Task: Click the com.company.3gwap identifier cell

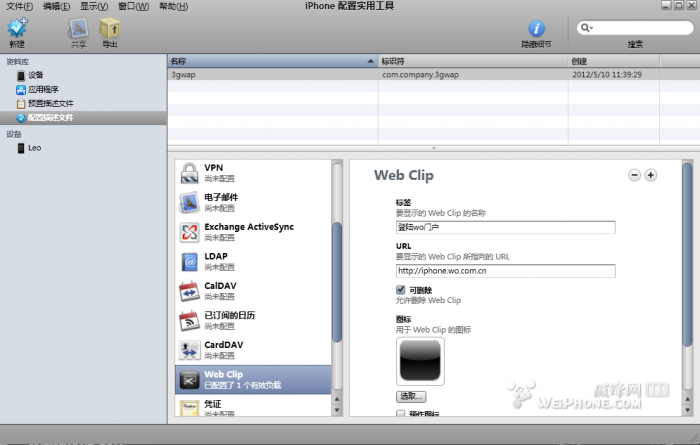Action: (x=421, y=75)
